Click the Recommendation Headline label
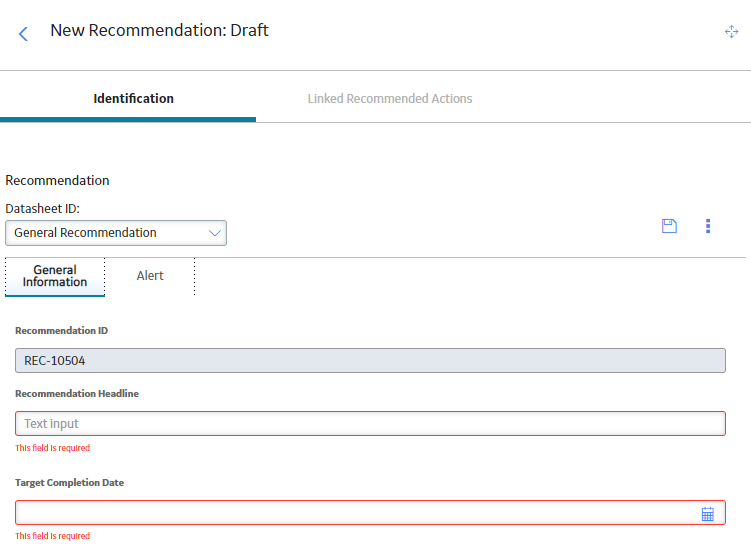The width and height of the screenshot is (751, 548). tap(77, 393)
